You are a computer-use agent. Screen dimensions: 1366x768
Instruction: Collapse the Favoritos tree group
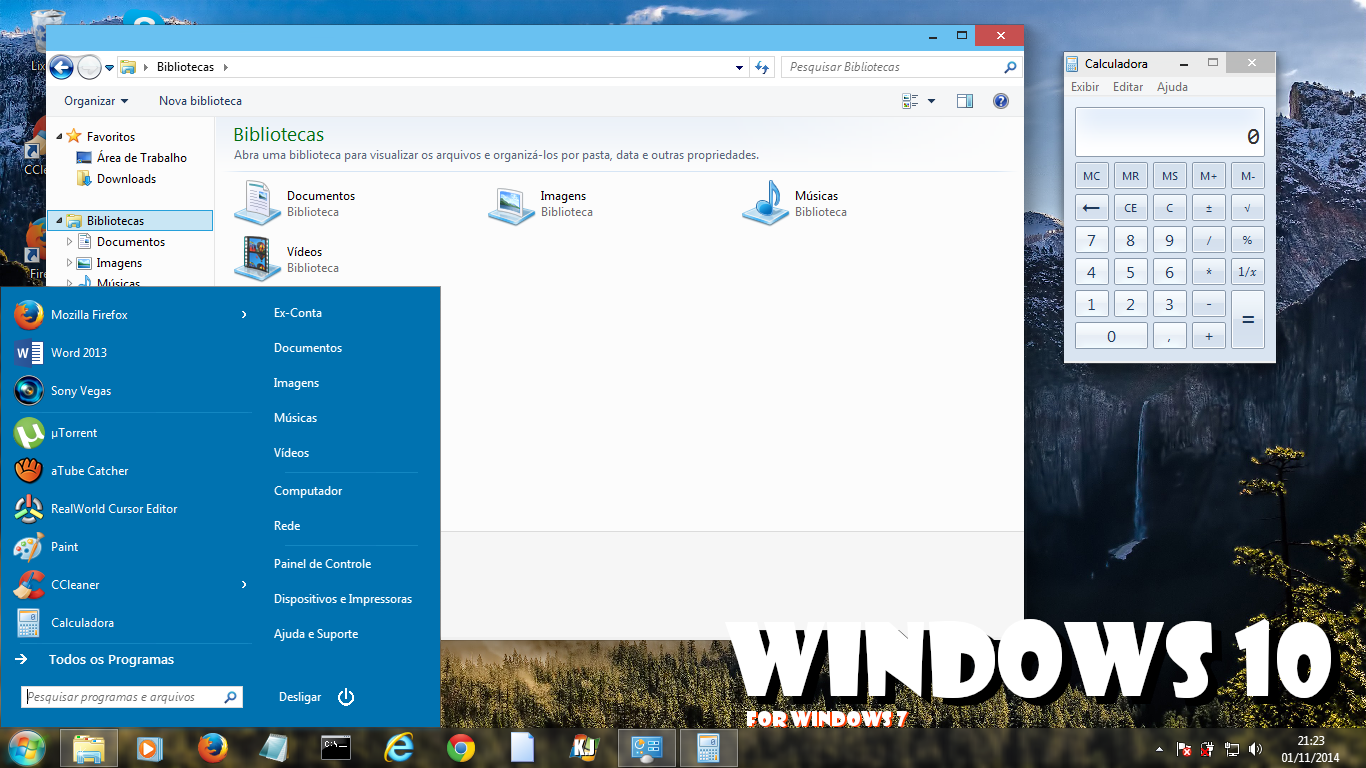[59, 137]
